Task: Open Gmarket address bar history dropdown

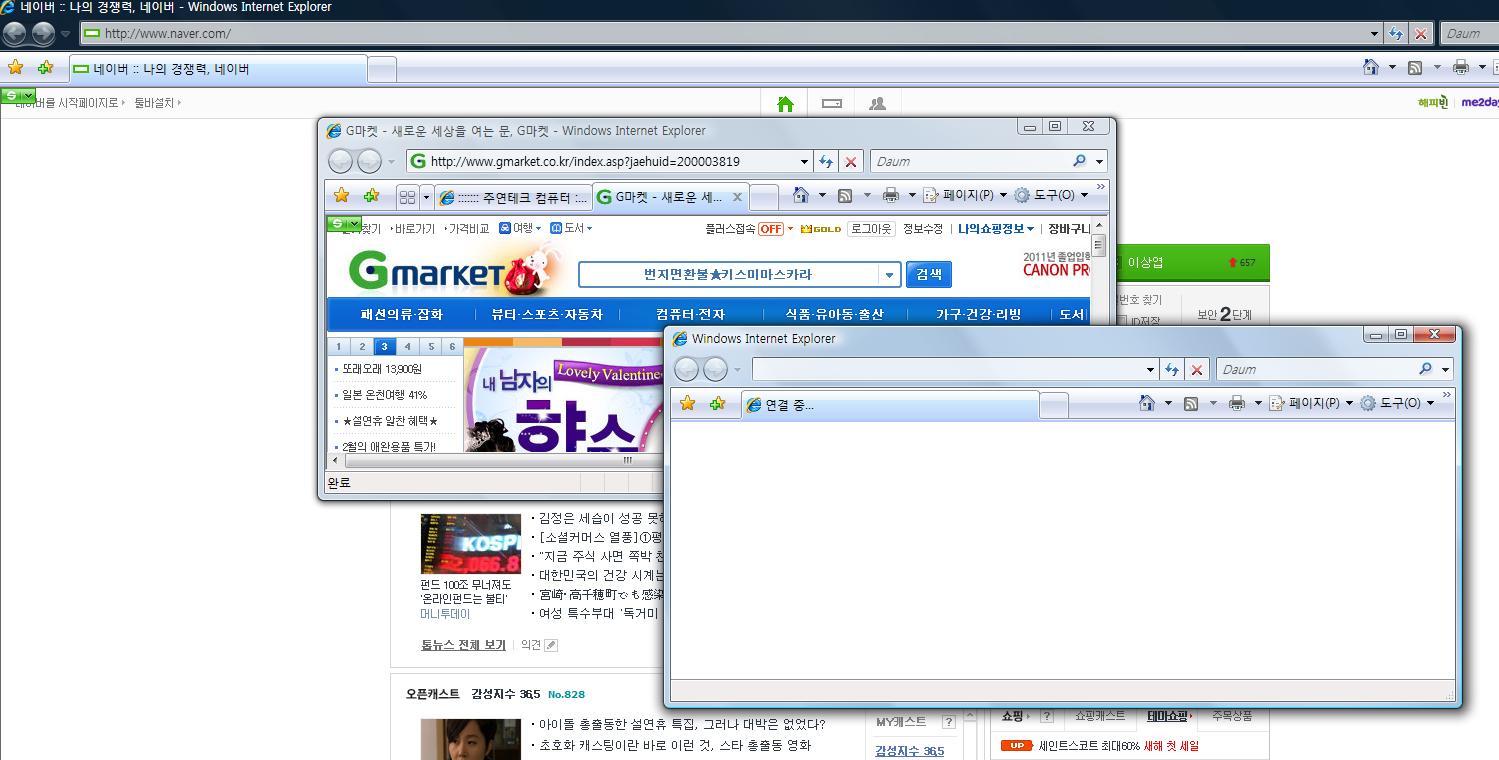Action: [x=804, y=161]
